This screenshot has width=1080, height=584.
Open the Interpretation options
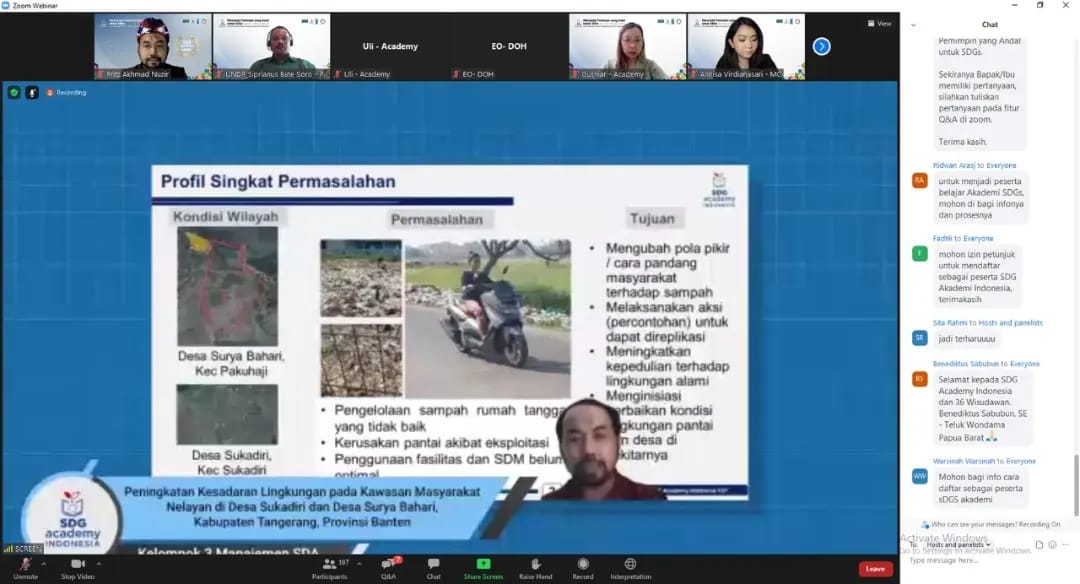click(630, 566)
